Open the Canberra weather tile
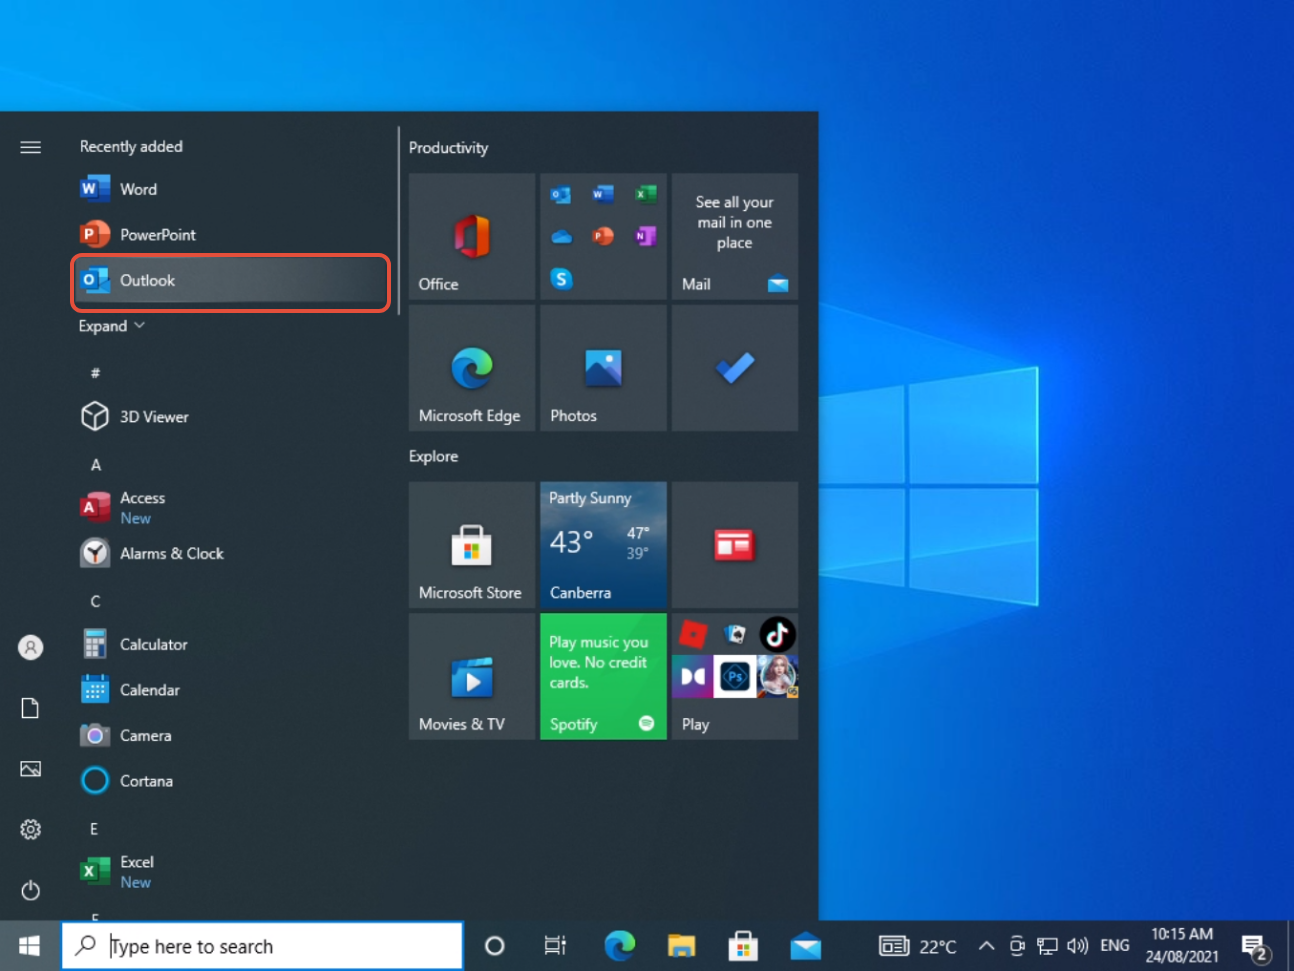Screen dimensions: 1294x971 tap(603, 545)
